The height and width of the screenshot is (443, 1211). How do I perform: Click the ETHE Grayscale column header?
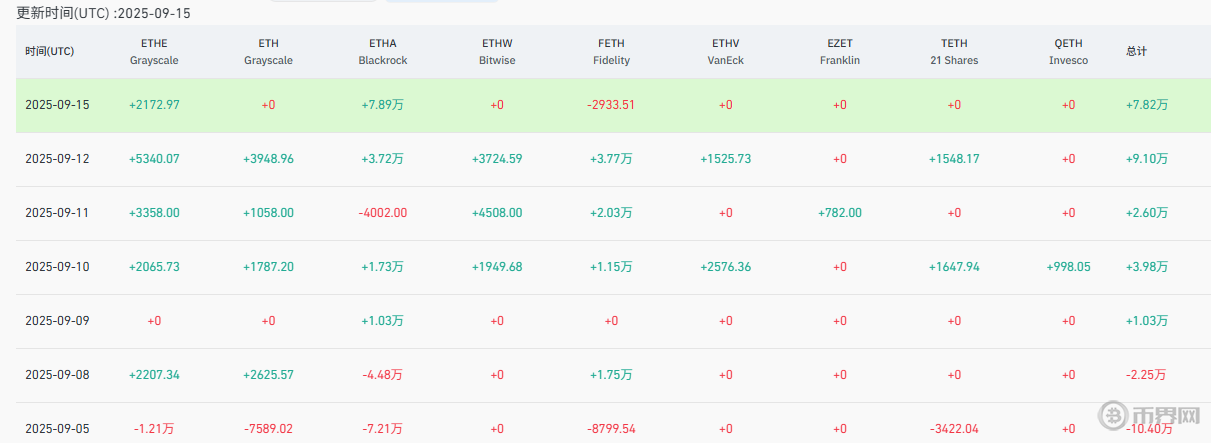pos(154,52)
